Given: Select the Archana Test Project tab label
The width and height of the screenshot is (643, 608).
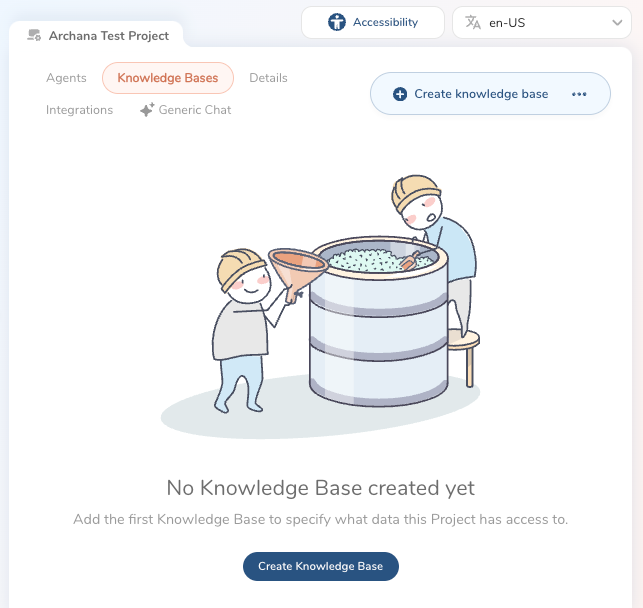Looking at the screenshot, I should coord(109,36).
